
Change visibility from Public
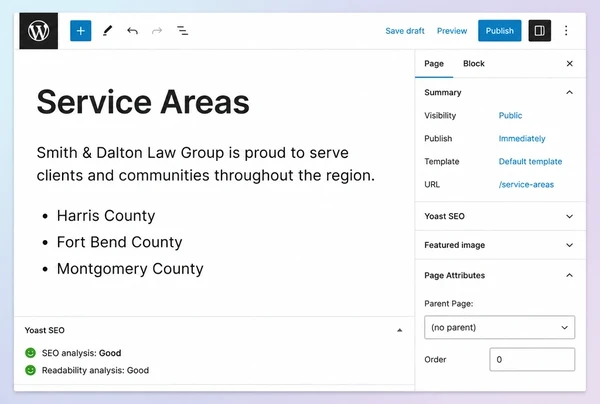point(510,115)
